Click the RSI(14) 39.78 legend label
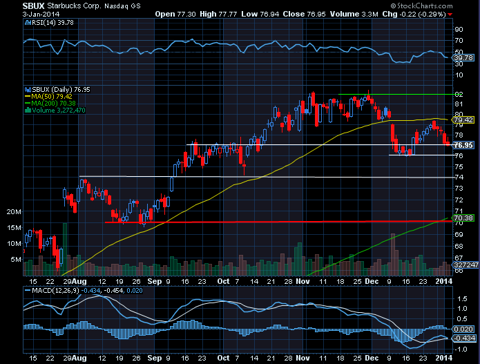This screenshot has height=364, width=480. coord(52,23)
